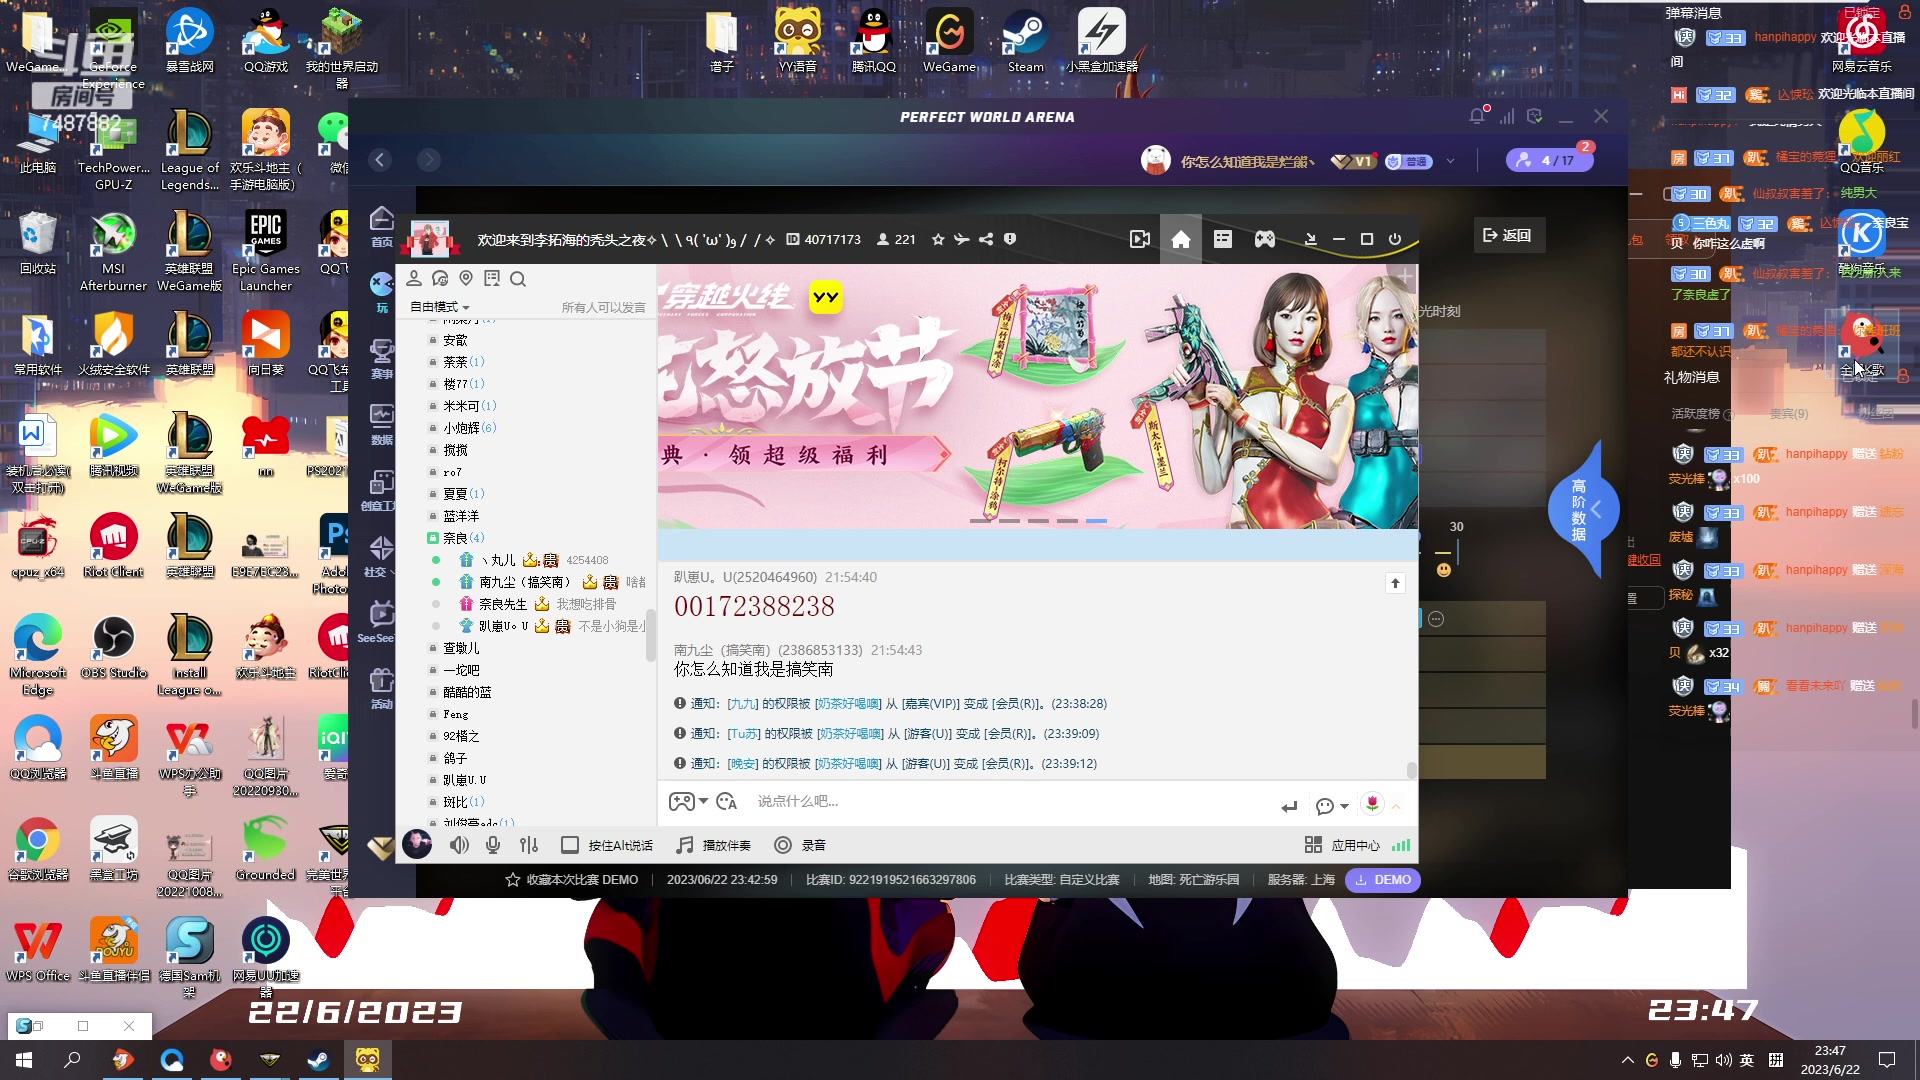Collapse the 奈良(4) sub-channel

click(433, 538)
